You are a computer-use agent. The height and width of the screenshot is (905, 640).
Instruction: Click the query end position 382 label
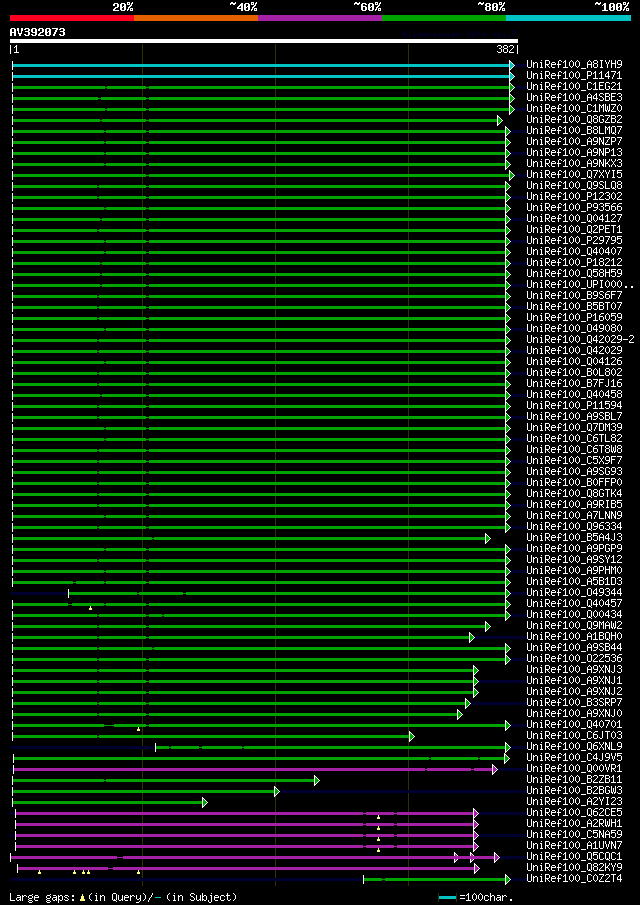[x=506, y=50]
